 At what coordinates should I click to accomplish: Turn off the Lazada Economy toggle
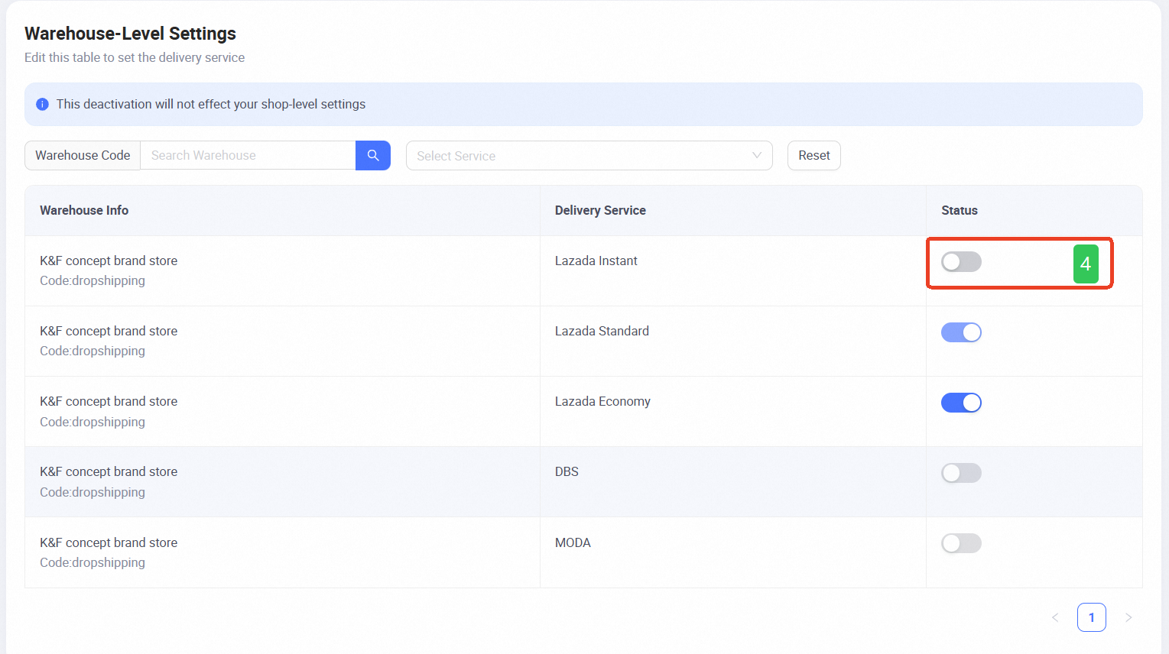(961, 402)
